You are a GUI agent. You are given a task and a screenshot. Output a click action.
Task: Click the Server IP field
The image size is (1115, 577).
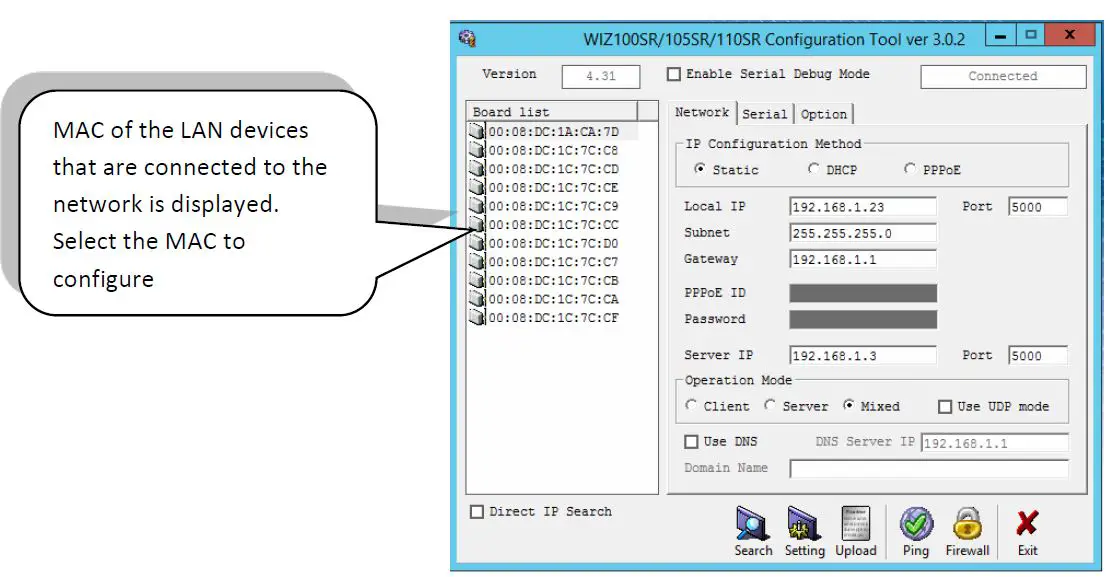pos(863,356)
